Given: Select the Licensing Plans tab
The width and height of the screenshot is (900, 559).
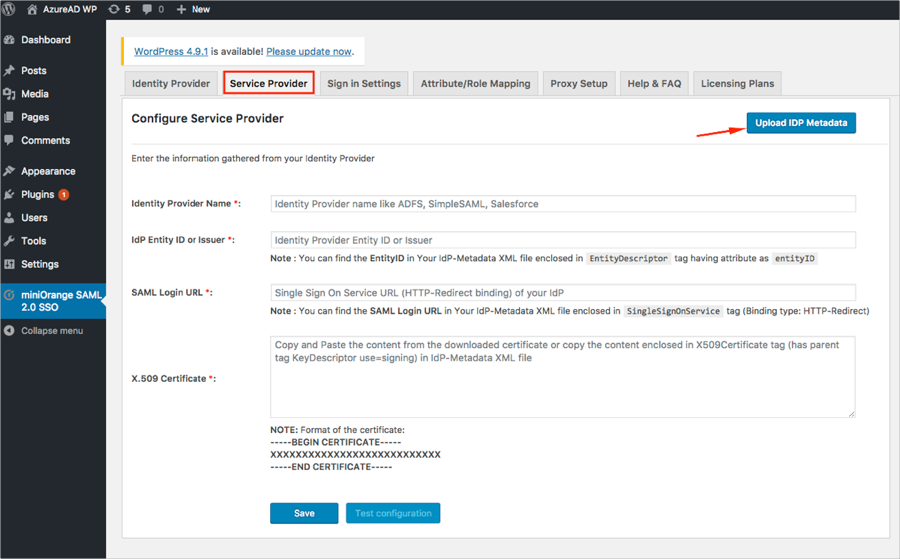Looking at the screenshot, I should (736, 83).
